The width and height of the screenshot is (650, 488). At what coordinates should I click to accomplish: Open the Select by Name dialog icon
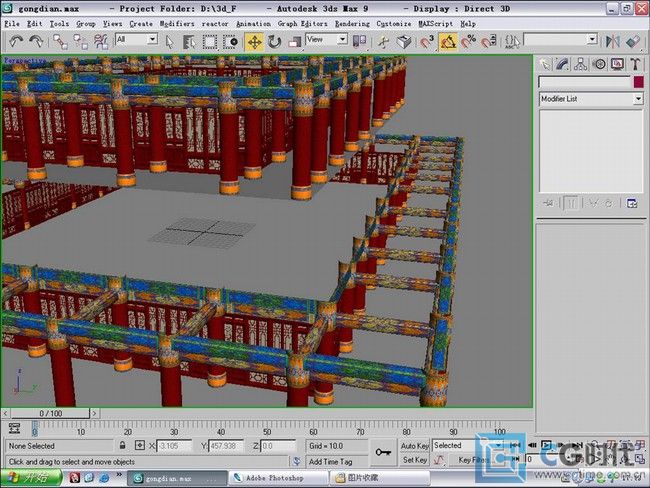[189, 41]
